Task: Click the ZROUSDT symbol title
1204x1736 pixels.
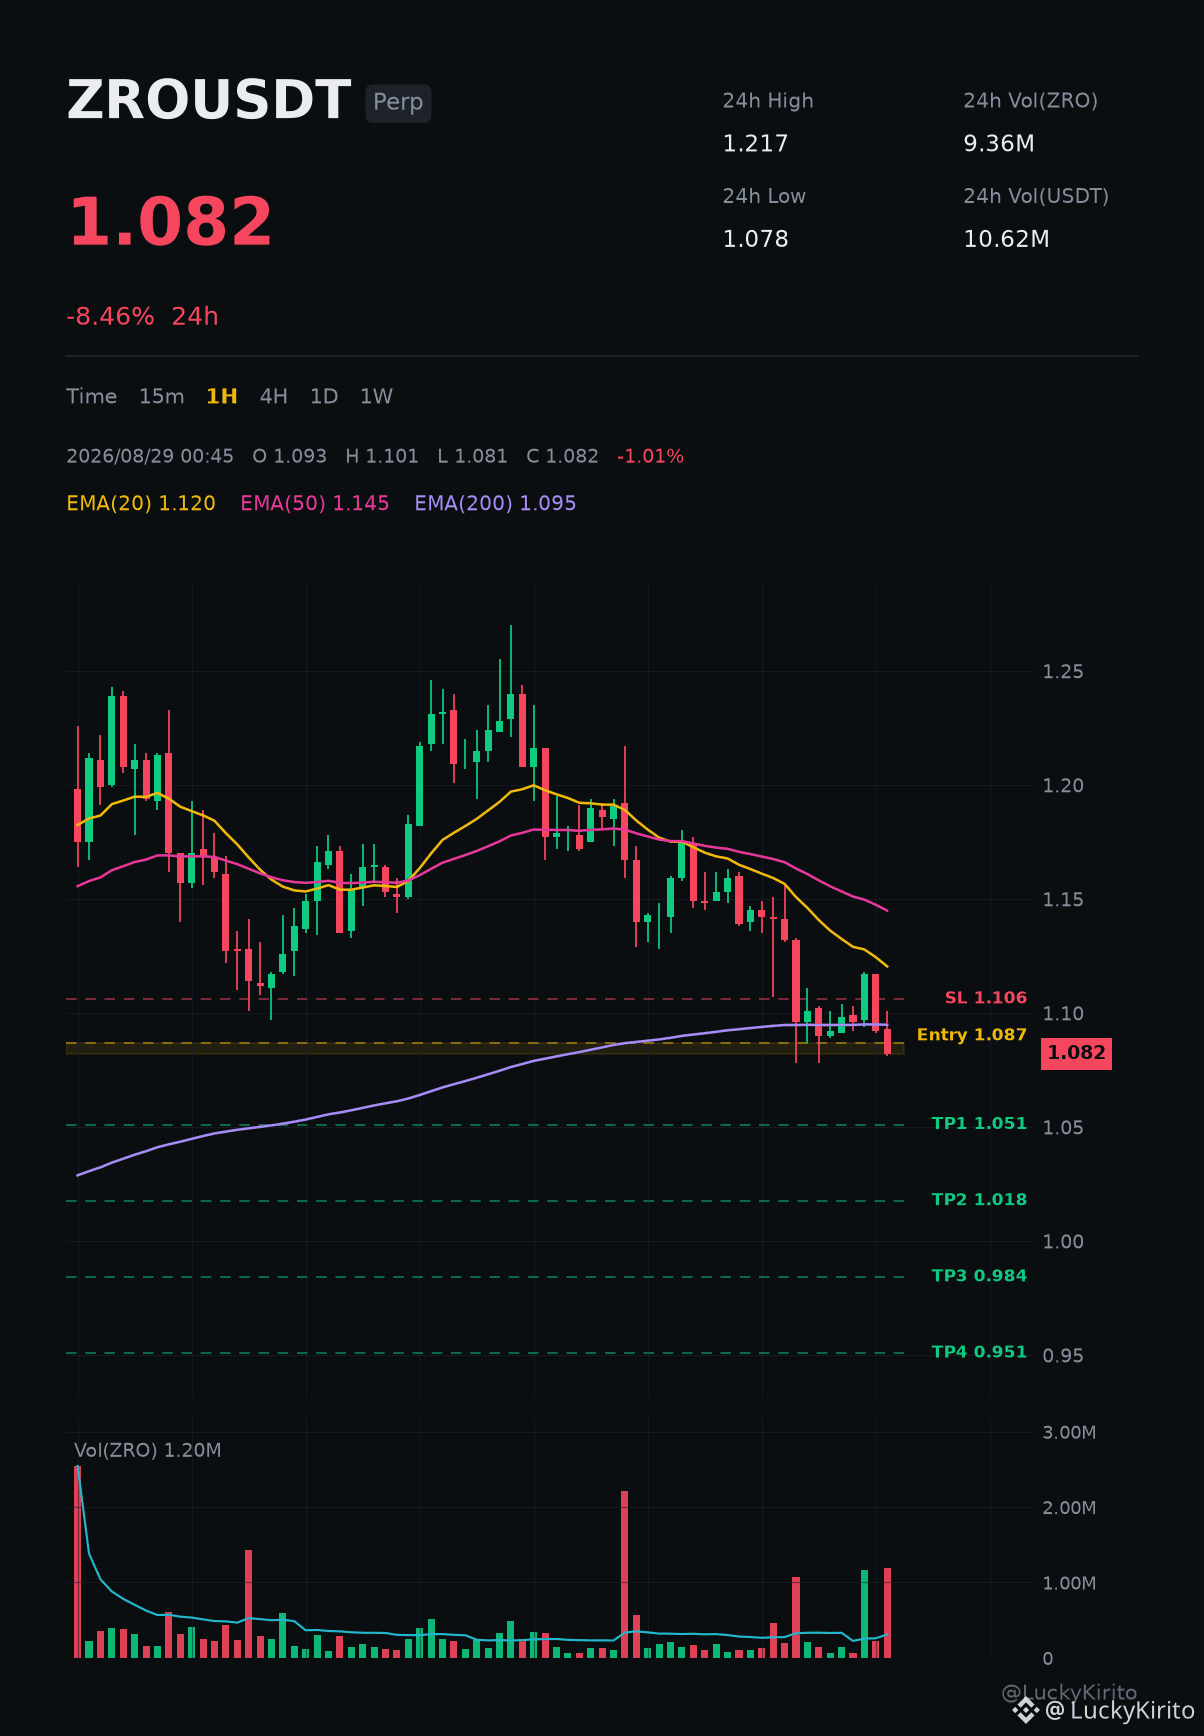Action: pos(209,101)
